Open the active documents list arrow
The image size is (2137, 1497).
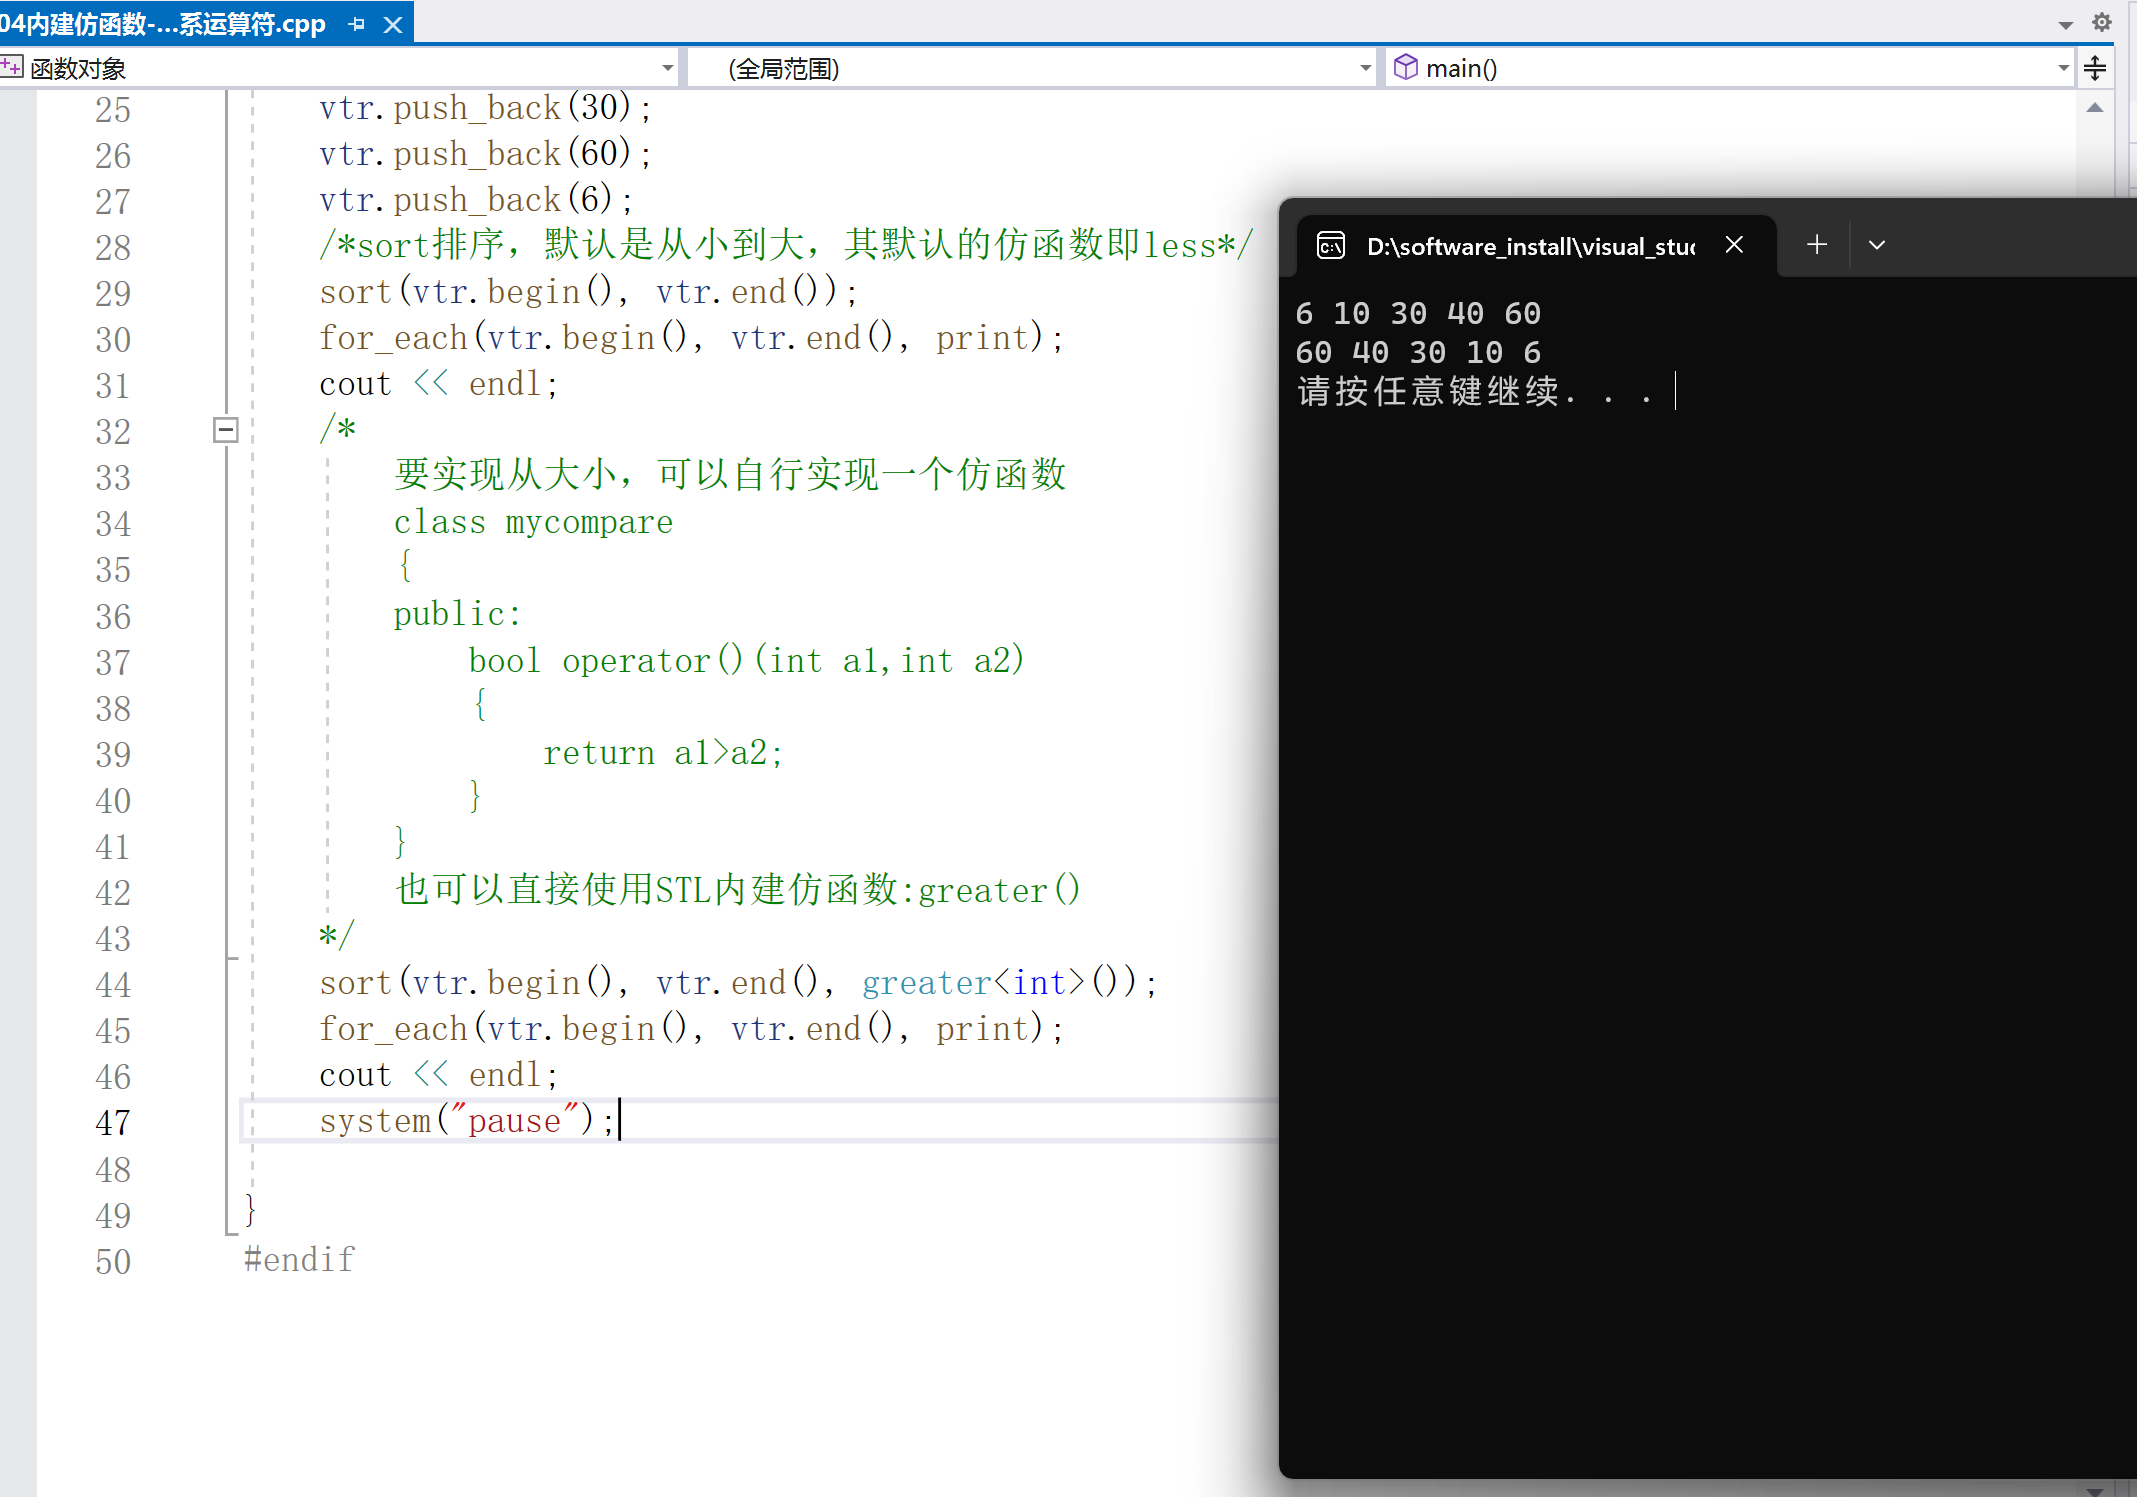pos(2066,24)
